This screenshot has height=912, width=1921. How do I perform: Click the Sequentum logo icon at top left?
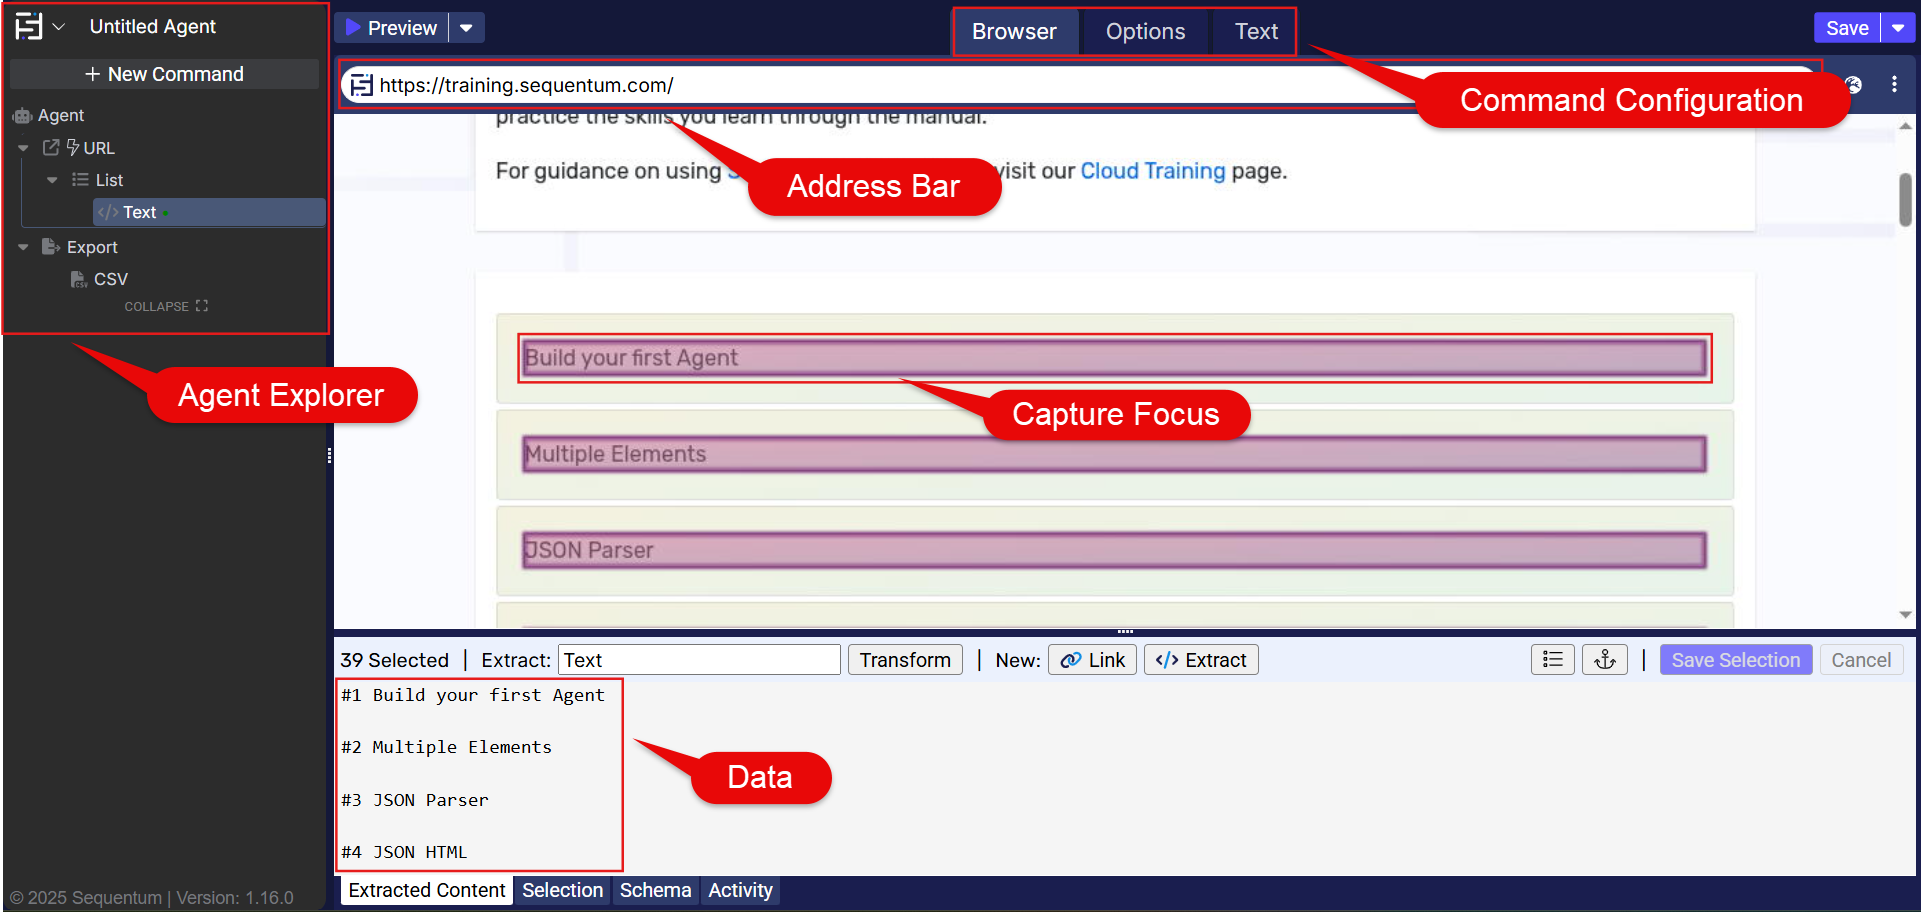coord(29,27)
